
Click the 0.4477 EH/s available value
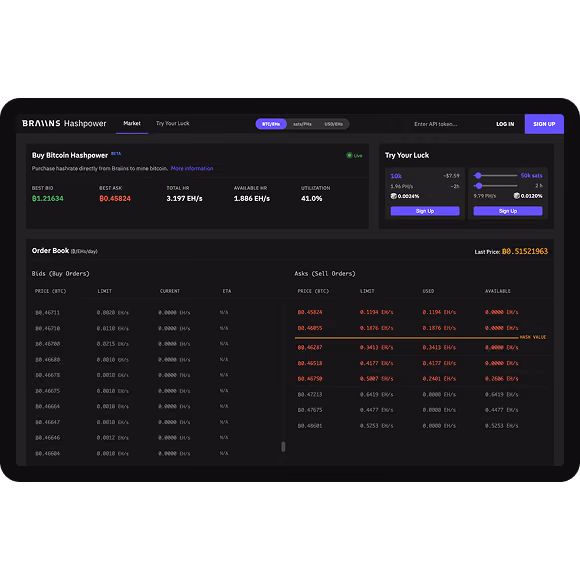click(502, 410)
